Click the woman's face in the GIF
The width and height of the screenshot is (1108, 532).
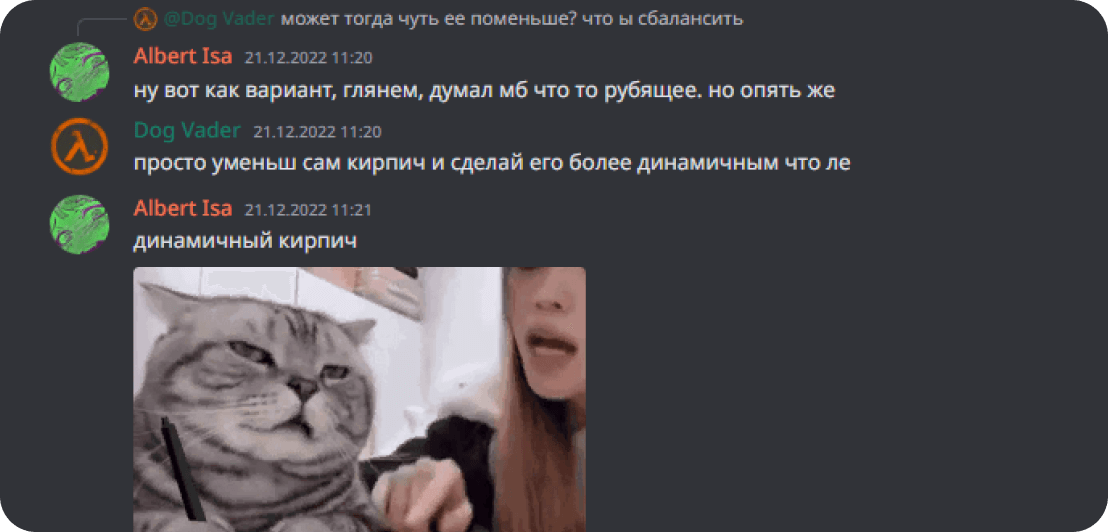pyautogui.click(x=546, y=332)
